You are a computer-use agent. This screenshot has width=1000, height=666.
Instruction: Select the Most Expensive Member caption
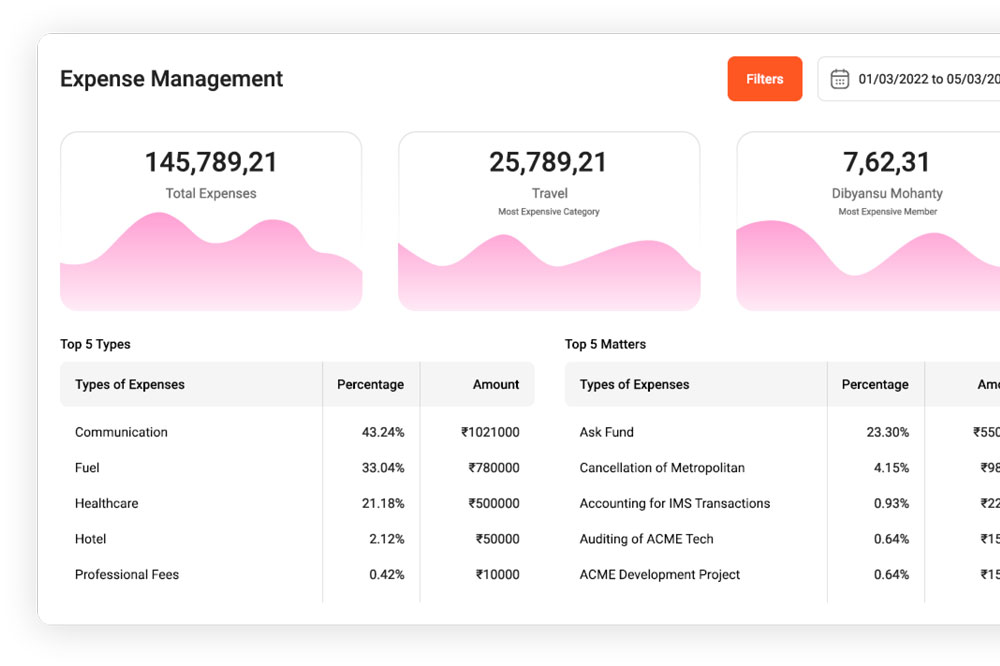[888, 212]
